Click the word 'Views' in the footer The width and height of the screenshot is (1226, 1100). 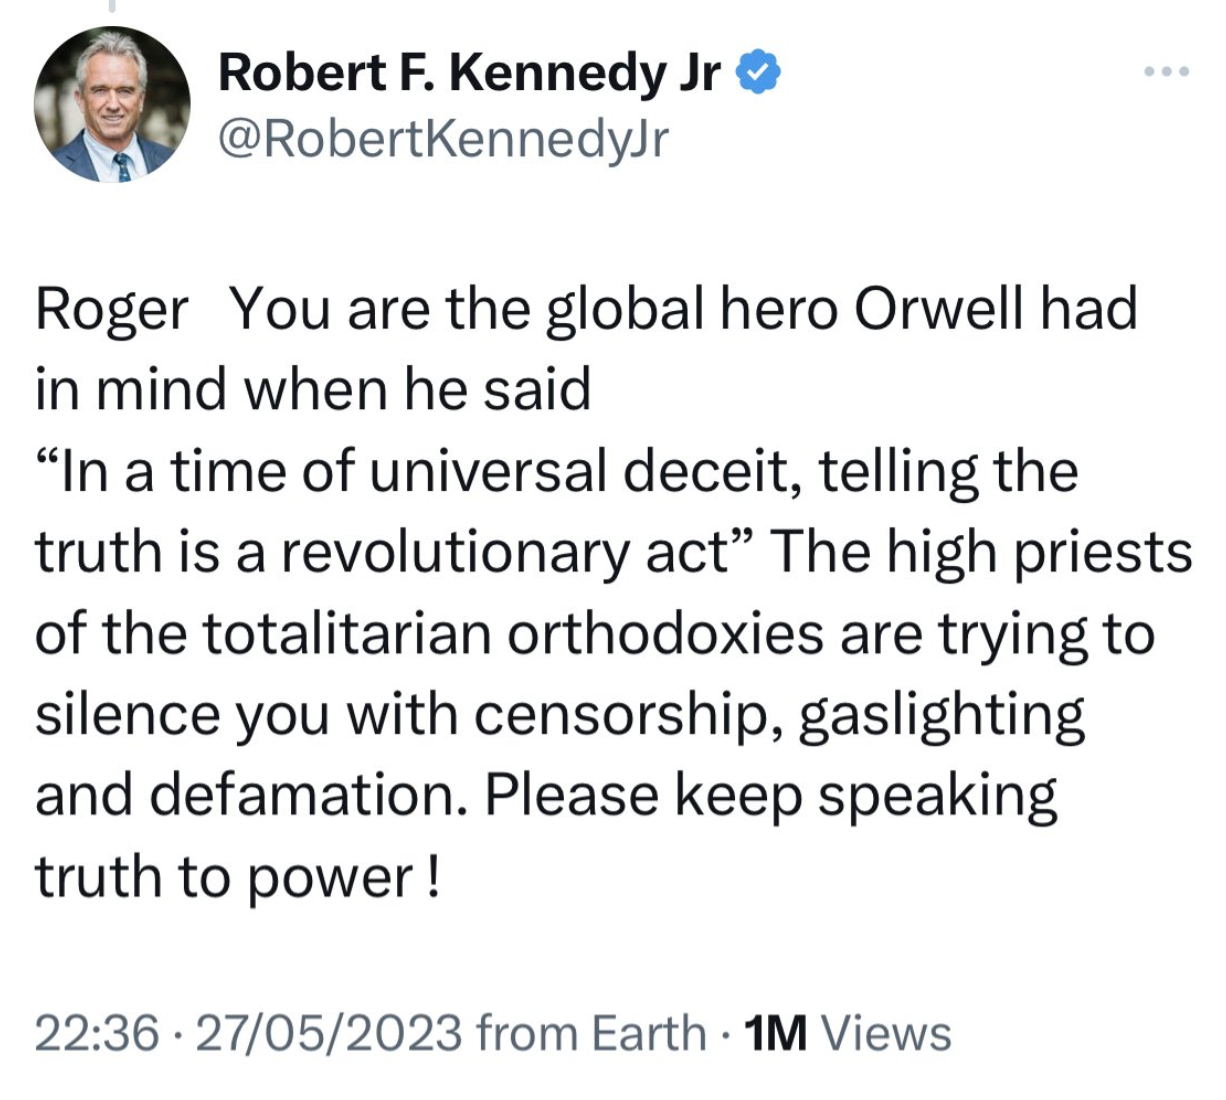[886, 1033]
